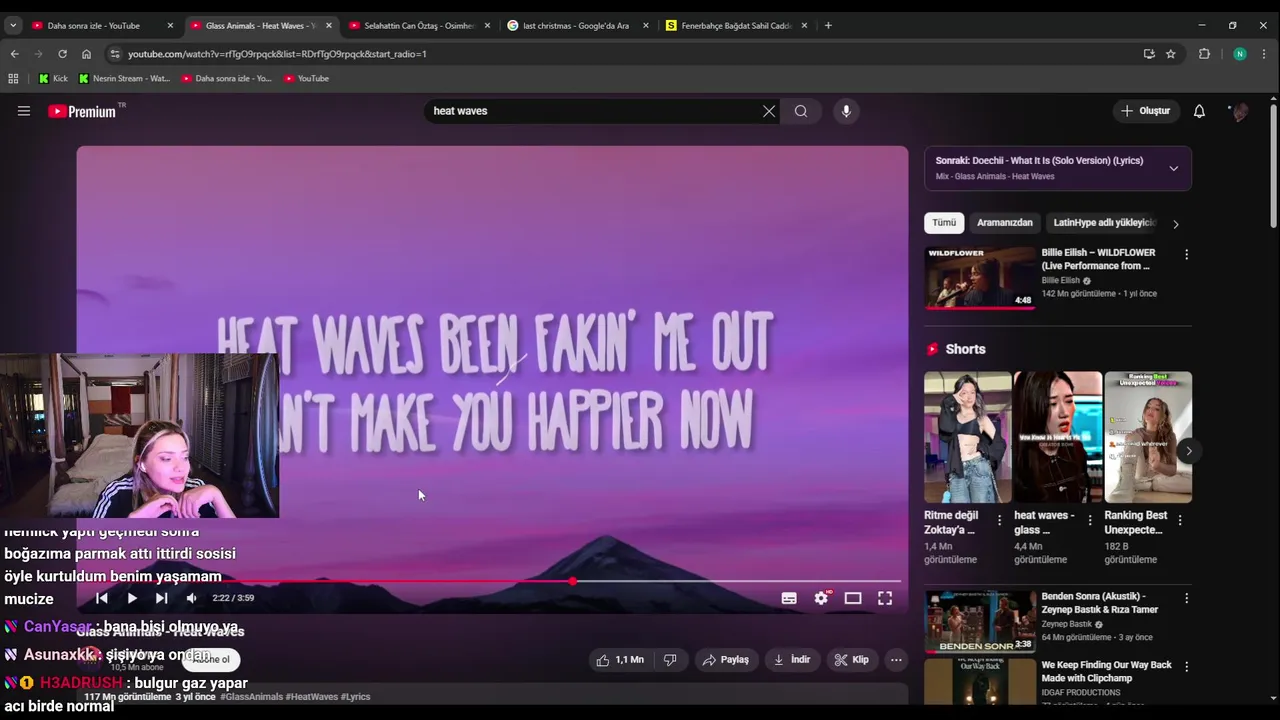This screenshot has height=720, width=1280.
Task: Open the YouTube account avatar menu
Action: coord(1240,111)
